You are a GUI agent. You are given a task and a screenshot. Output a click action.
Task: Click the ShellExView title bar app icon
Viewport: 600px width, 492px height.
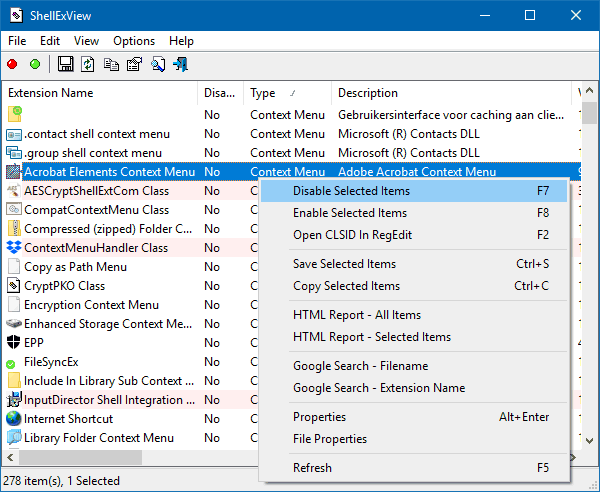(16, 15)
